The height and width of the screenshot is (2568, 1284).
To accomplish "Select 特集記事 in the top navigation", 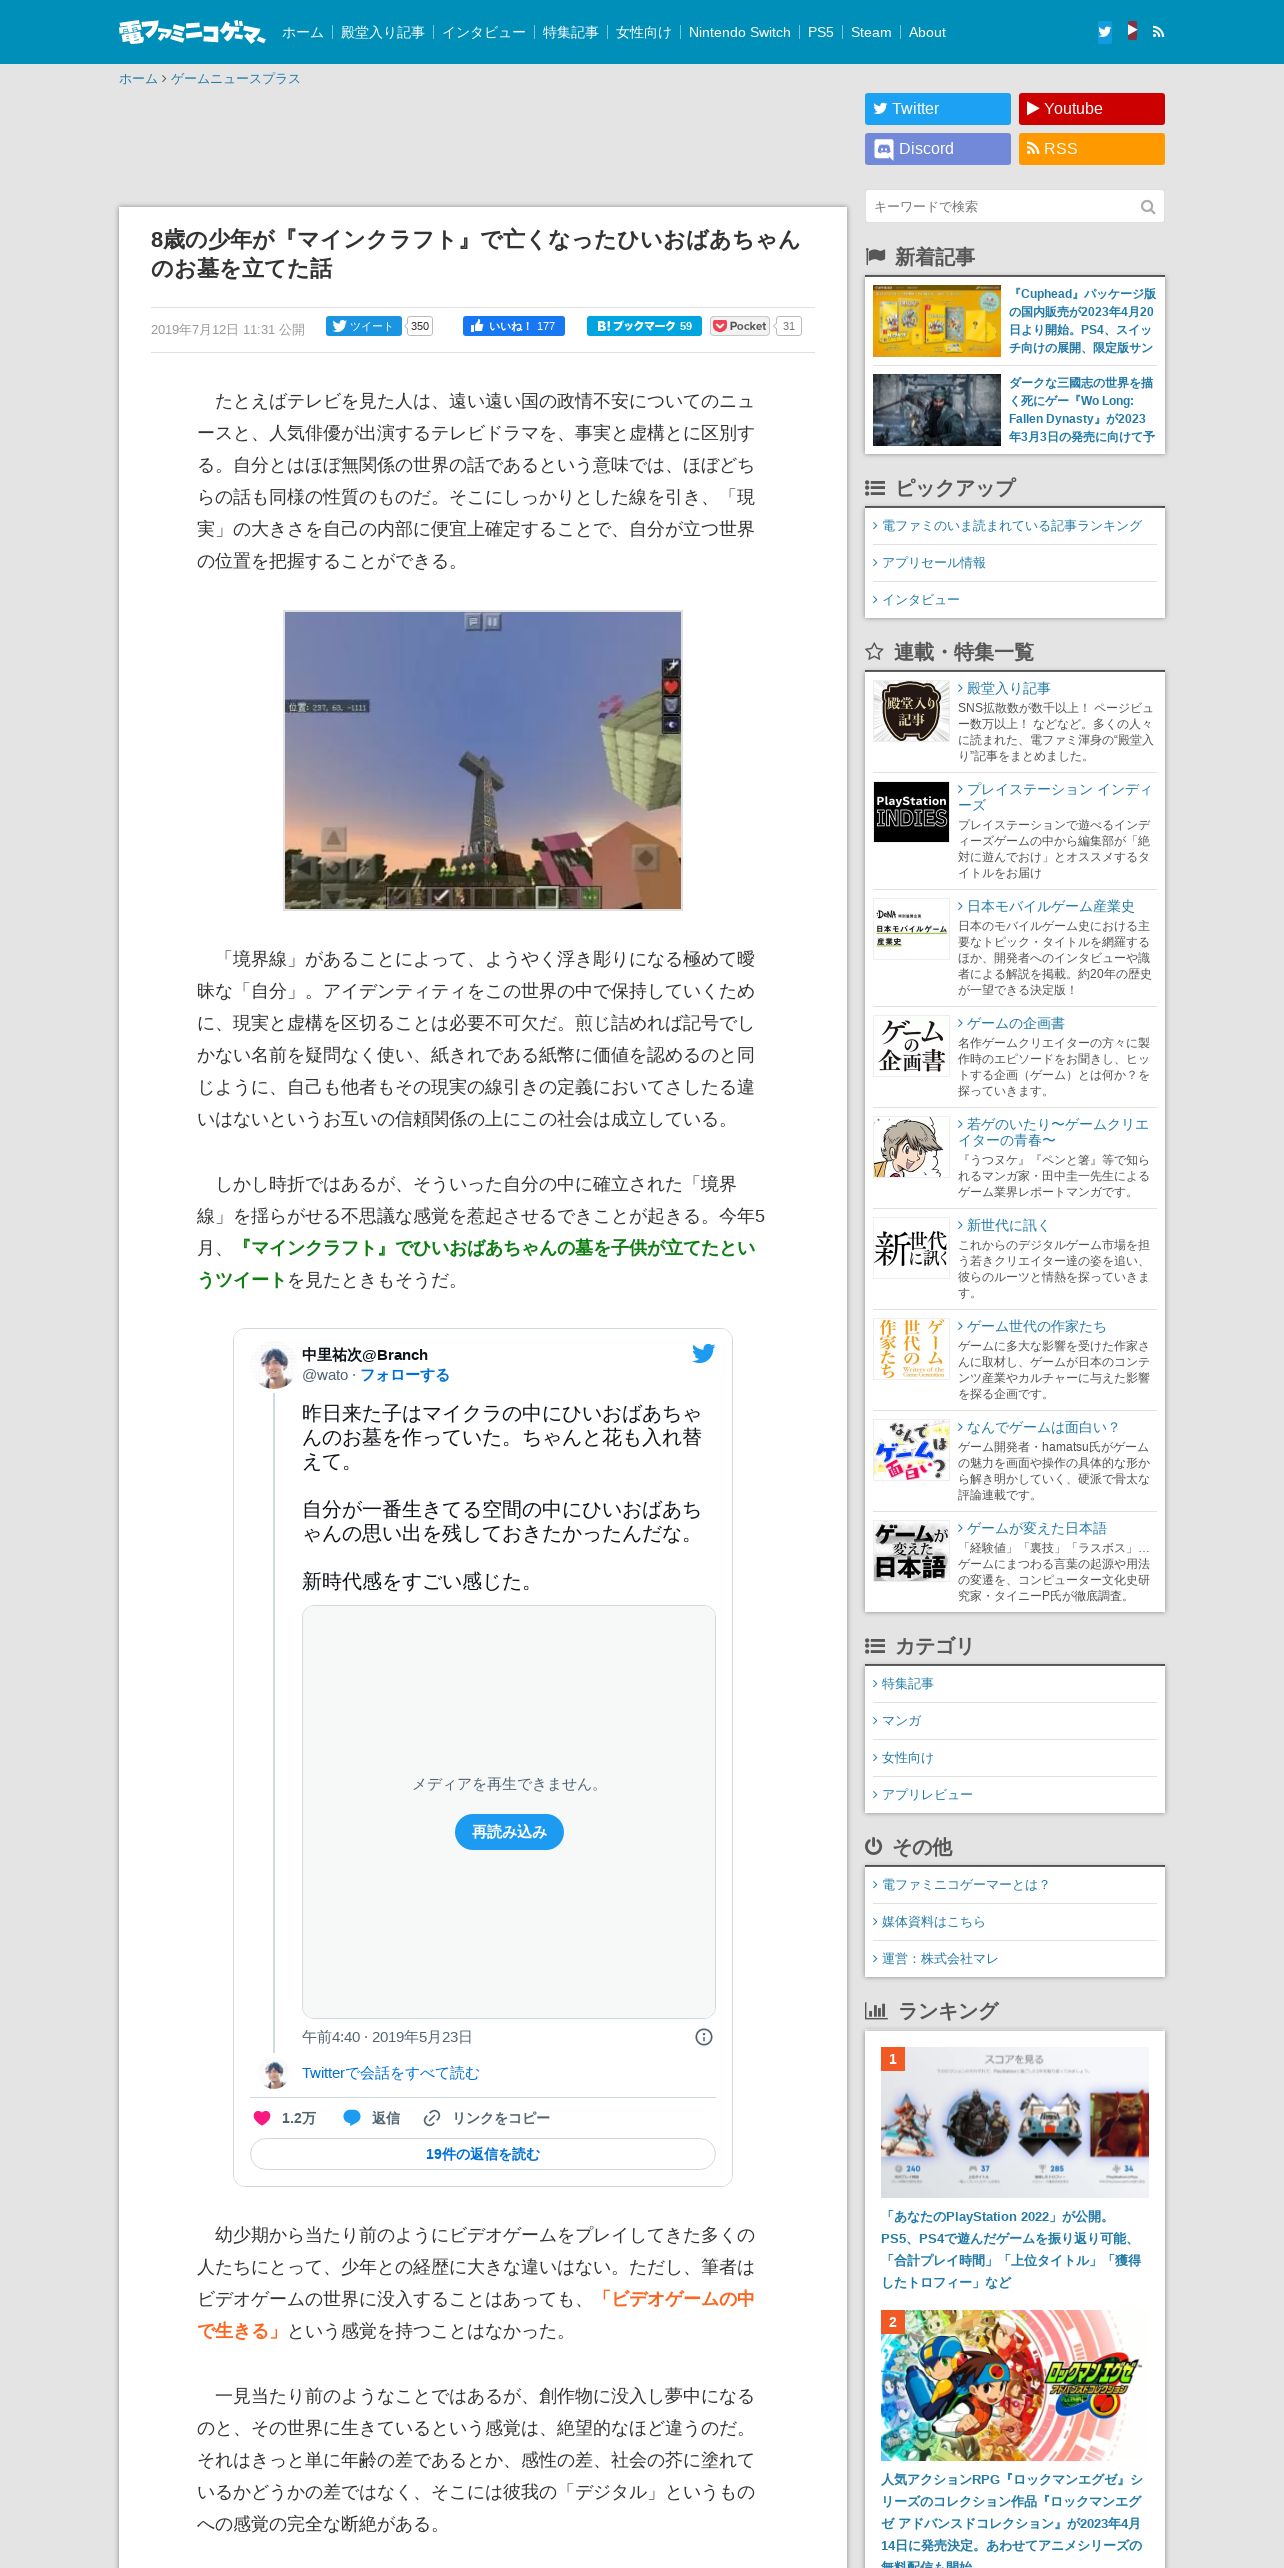I will [x=571, y=32].
